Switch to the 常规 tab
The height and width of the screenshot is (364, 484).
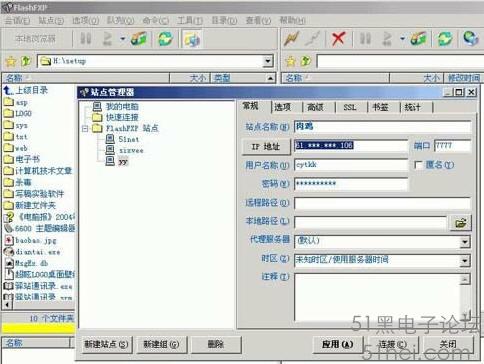coord(251,106)
